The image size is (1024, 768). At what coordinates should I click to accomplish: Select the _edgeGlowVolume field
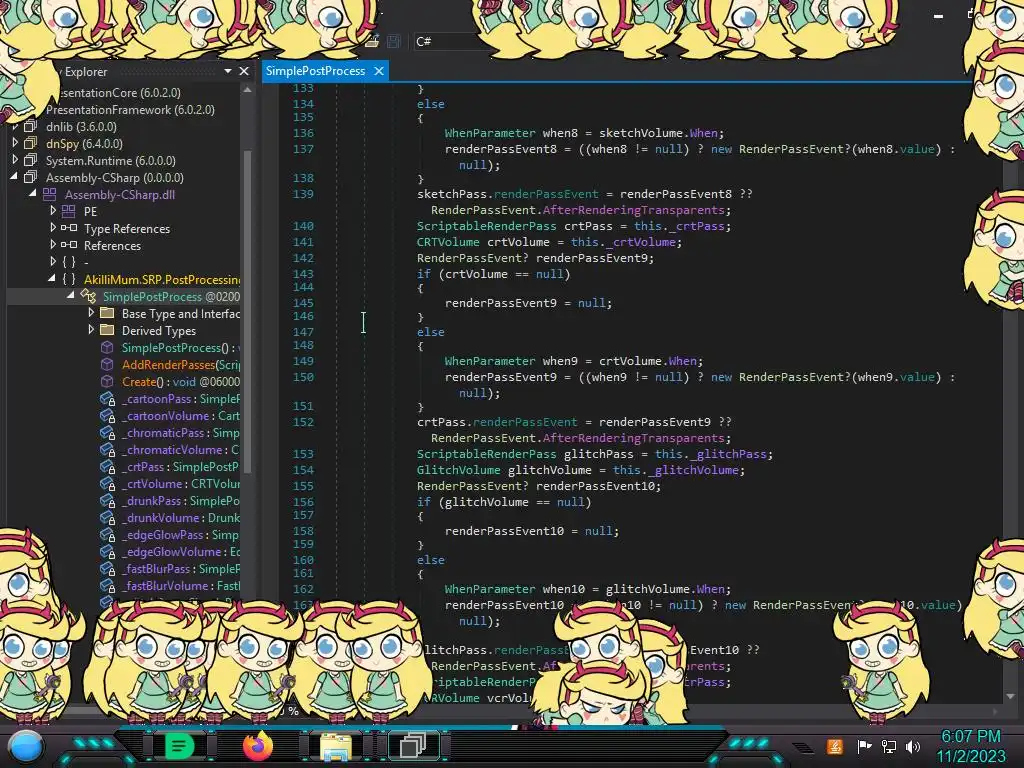(x=180, y=551)
